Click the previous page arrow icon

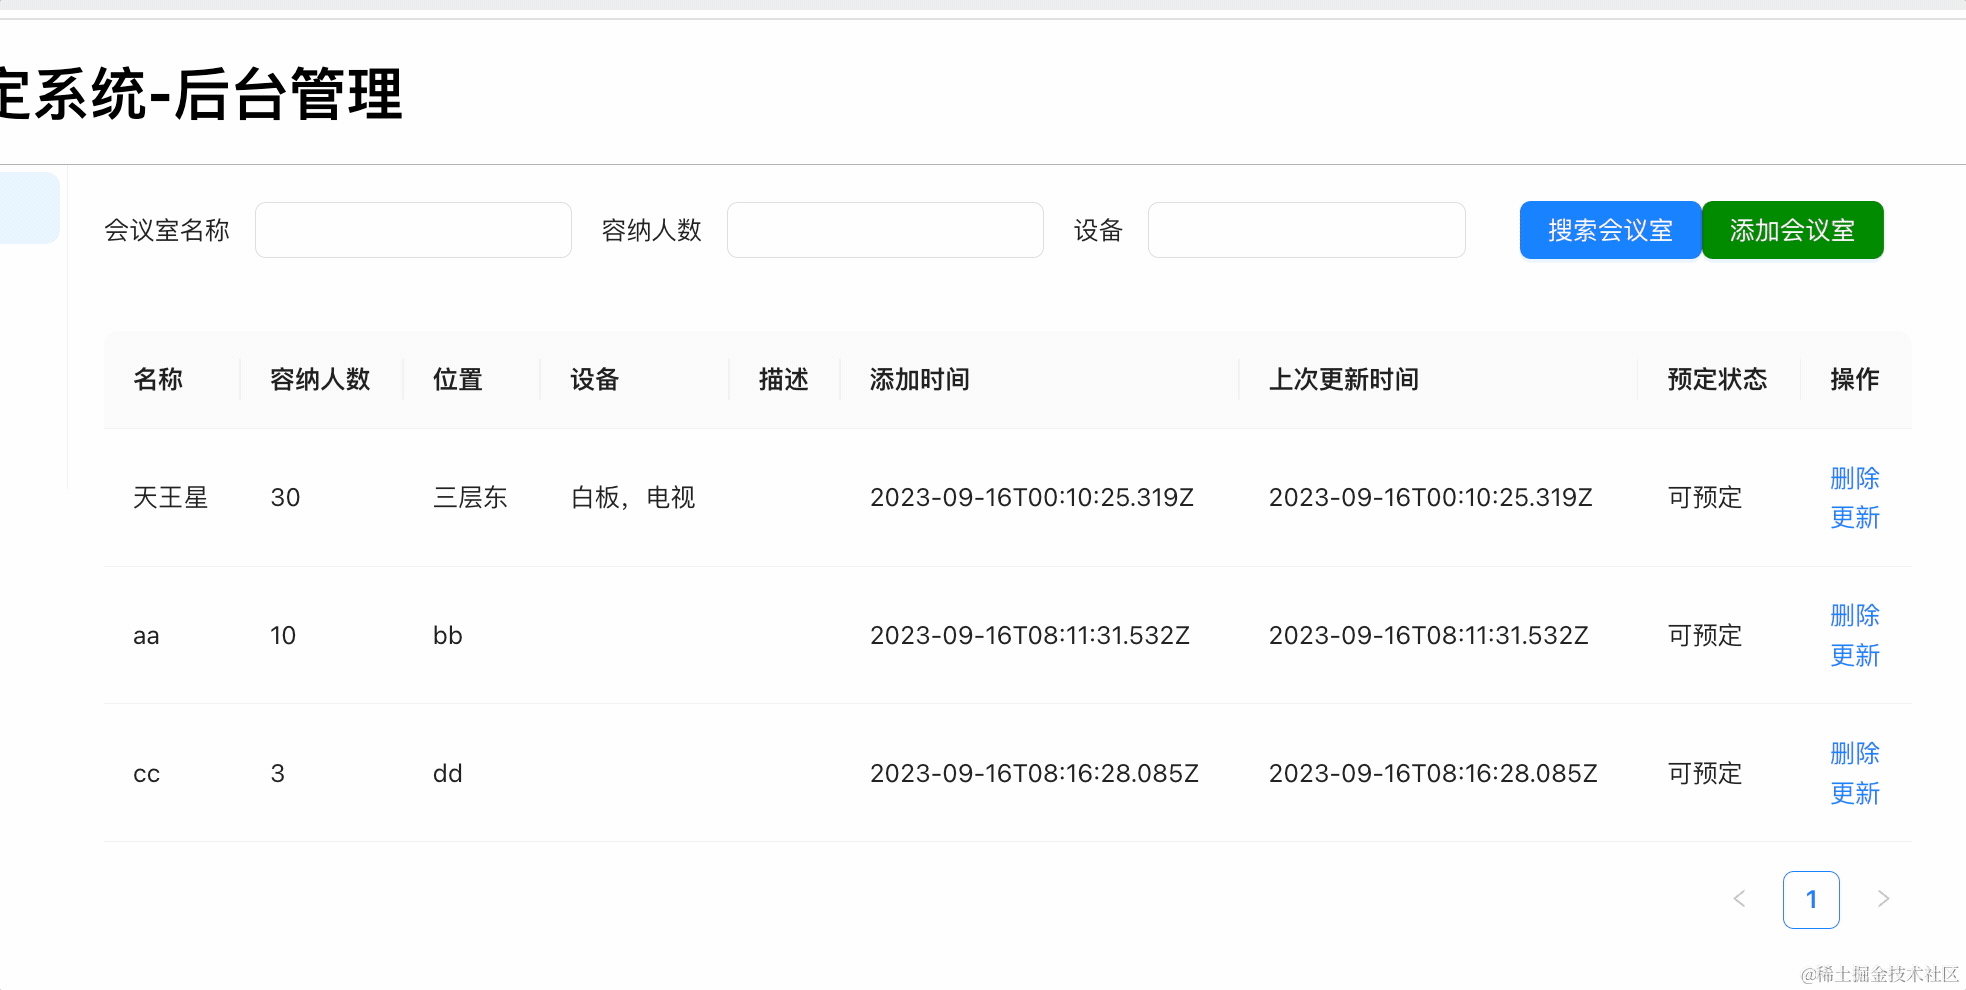1740,899
